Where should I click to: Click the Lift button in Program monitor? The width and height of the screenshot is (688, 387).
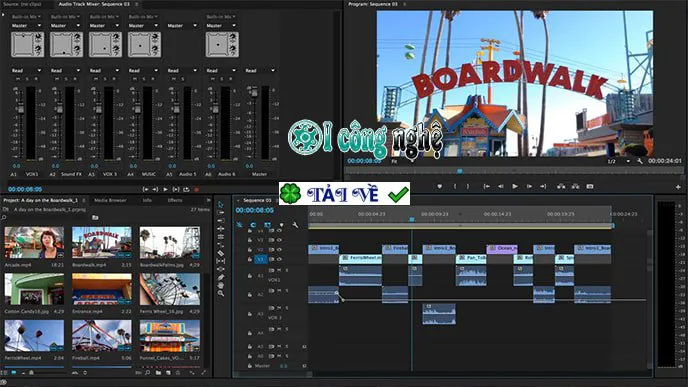[561, 186]
